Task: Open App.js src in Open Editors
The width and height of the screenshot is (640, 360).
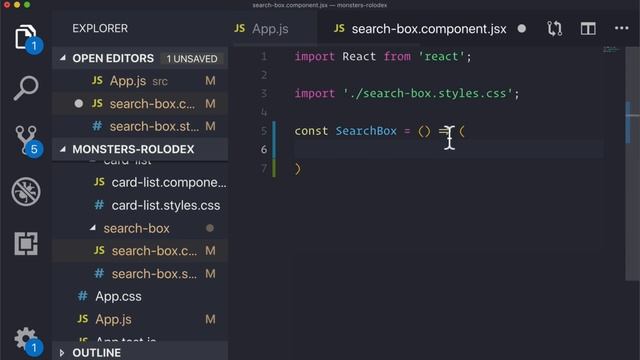Action: coord(140,81)
